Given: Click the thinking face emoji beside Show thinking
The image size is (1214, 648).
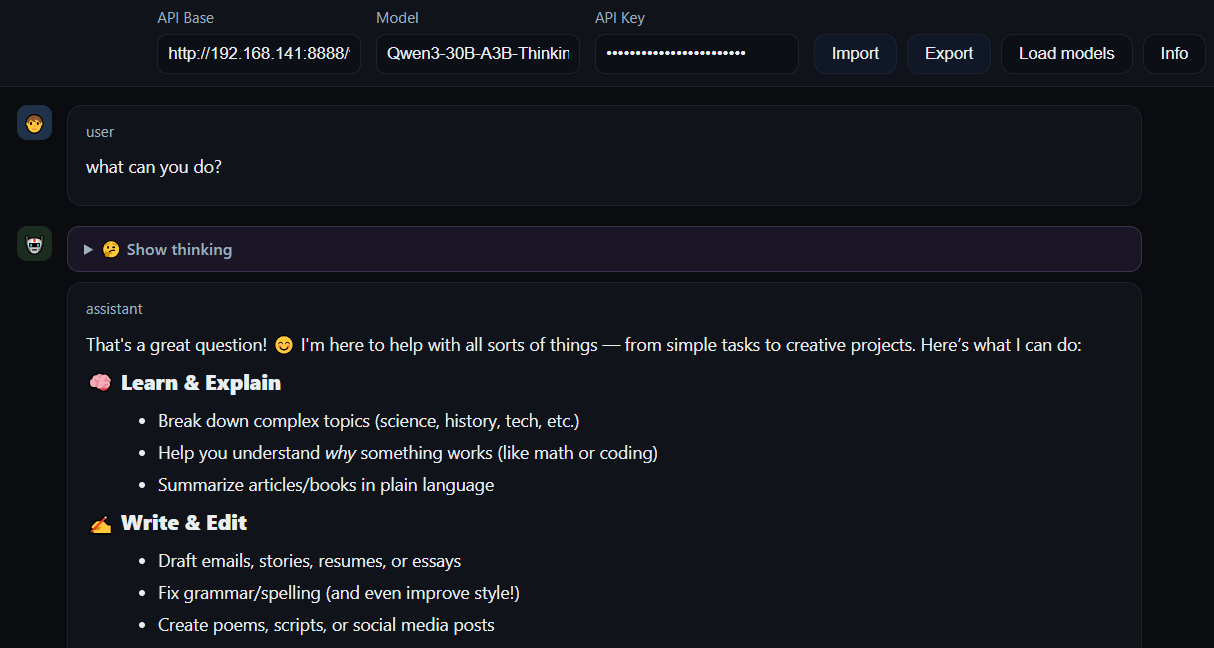Looking at the screenshot, I should (x=110, y=249).
